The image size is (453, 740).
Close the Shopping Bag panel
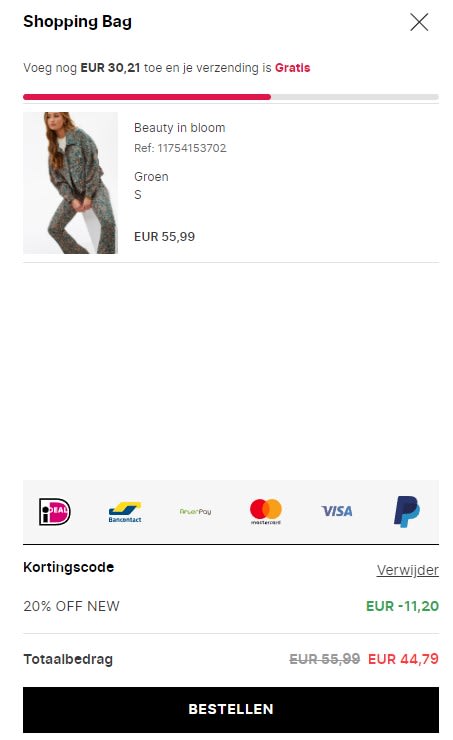point(419,22)
